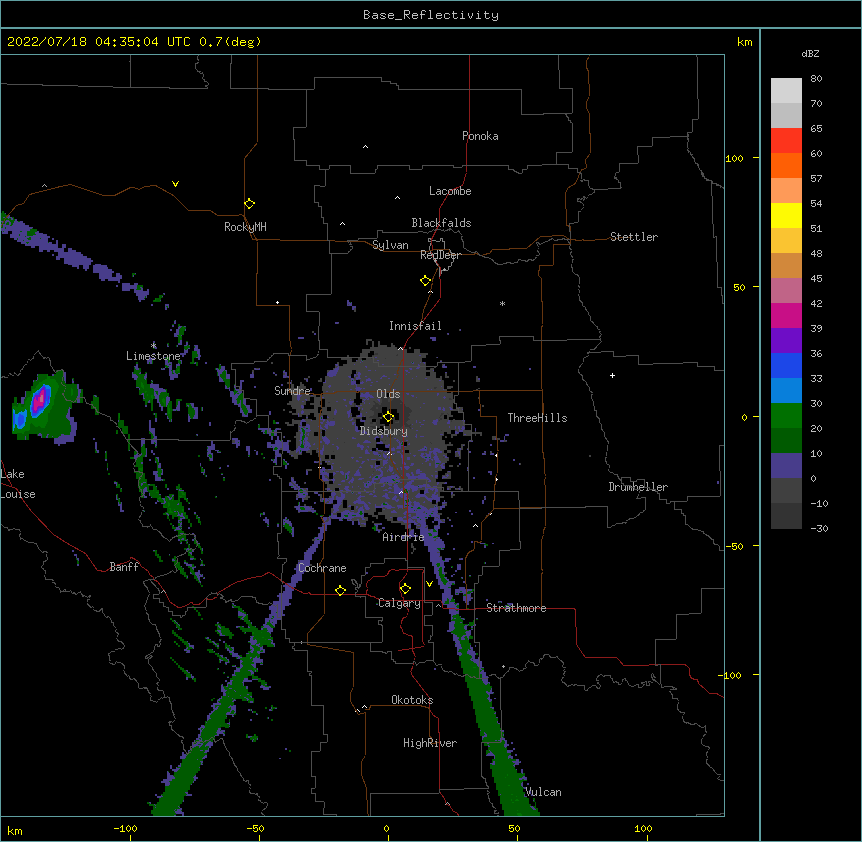The width and height of the screenshot is (862, 842).
Task: Click the white asterisk marker east of Innisfail
Action: 502,303
